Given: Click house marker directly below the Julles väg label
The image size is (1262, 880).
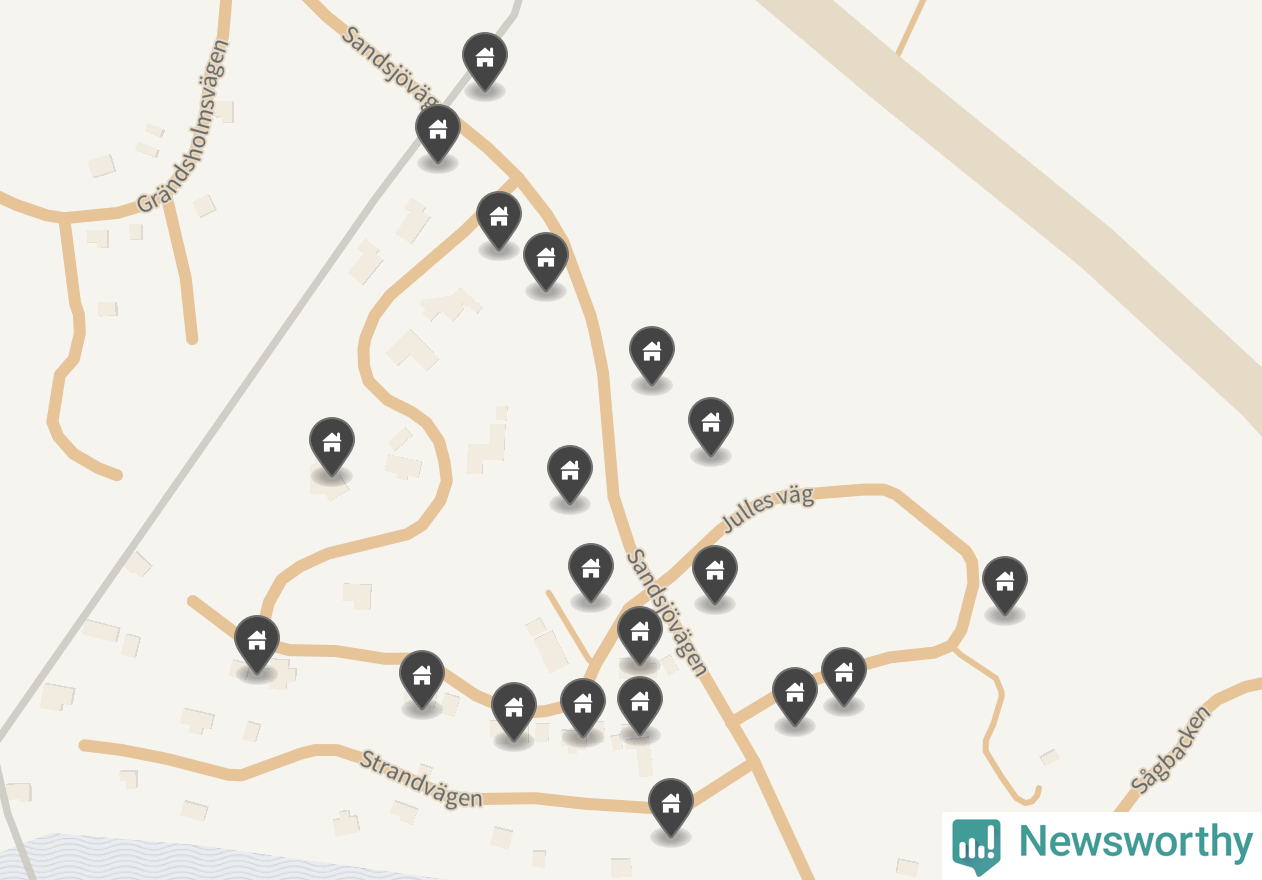Looking at the screenshot, I should coord(715,573).
